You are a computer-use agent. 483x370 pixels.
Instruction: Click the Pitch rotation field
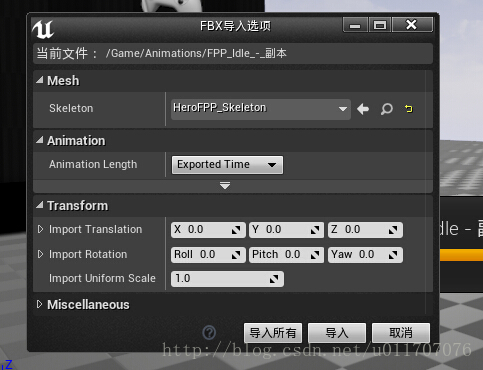[286, 255]
